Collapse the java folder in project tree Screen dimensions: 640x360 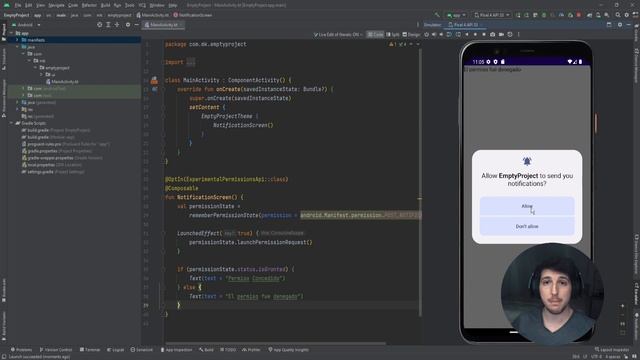(x=17, y=47)
